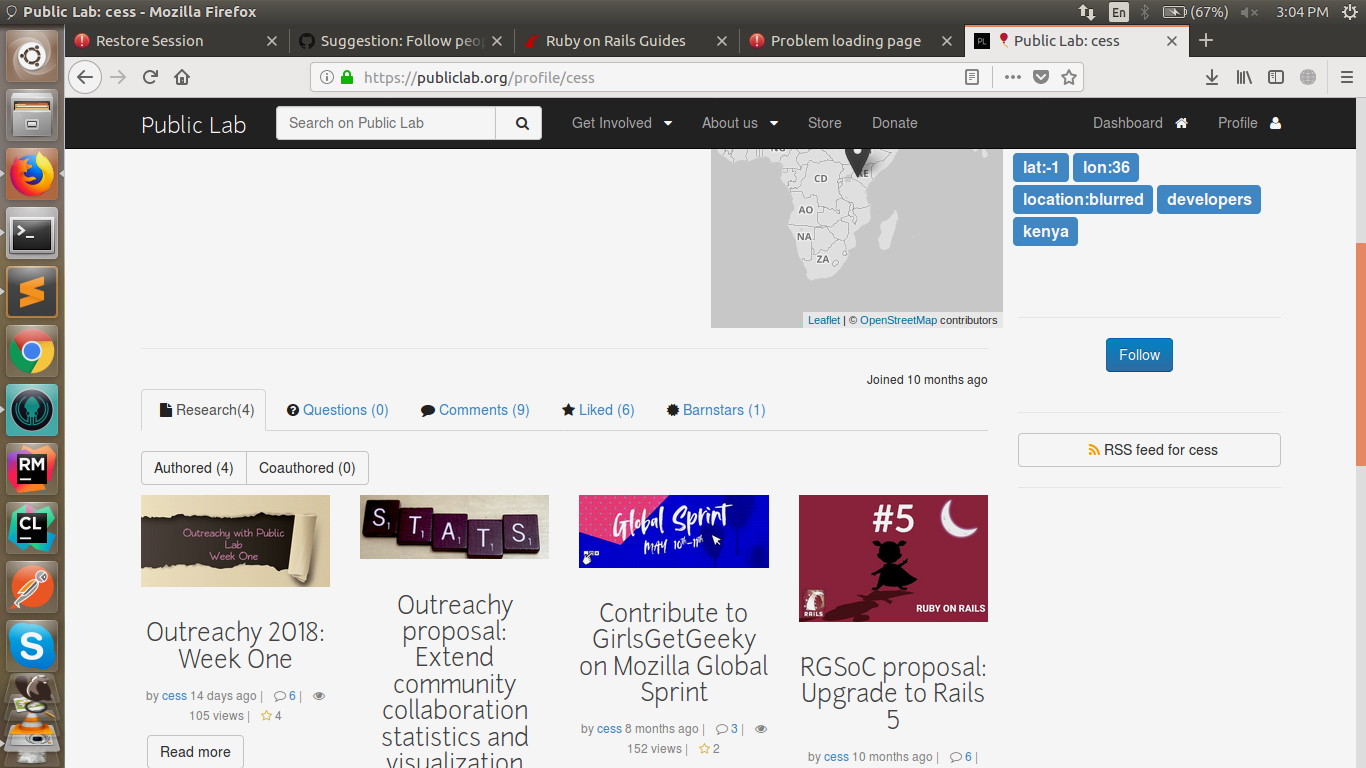
Task: Click the Public Lab logo text
Action: (x=194, y=124)
